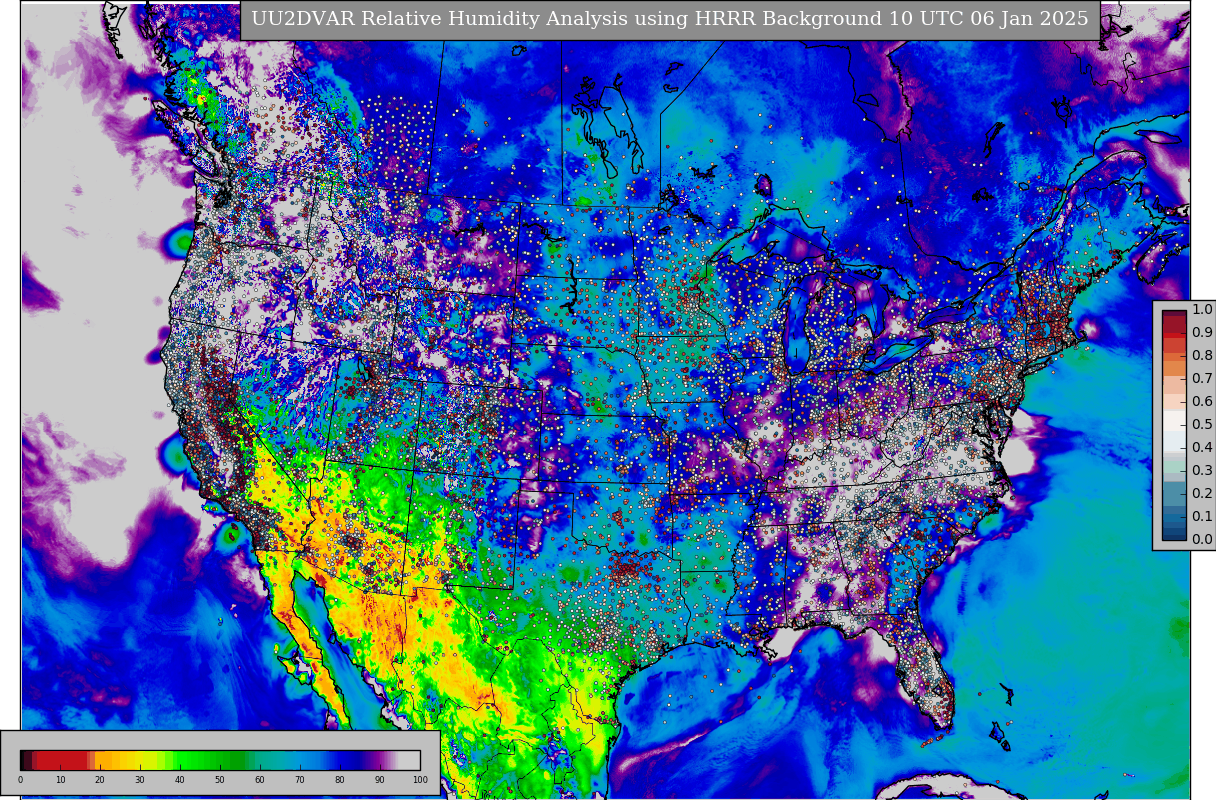Viewport: 1216px width, 800px height.
Task: Click the 100 tick label on humidity colorbar
Action: pos(420,780)
